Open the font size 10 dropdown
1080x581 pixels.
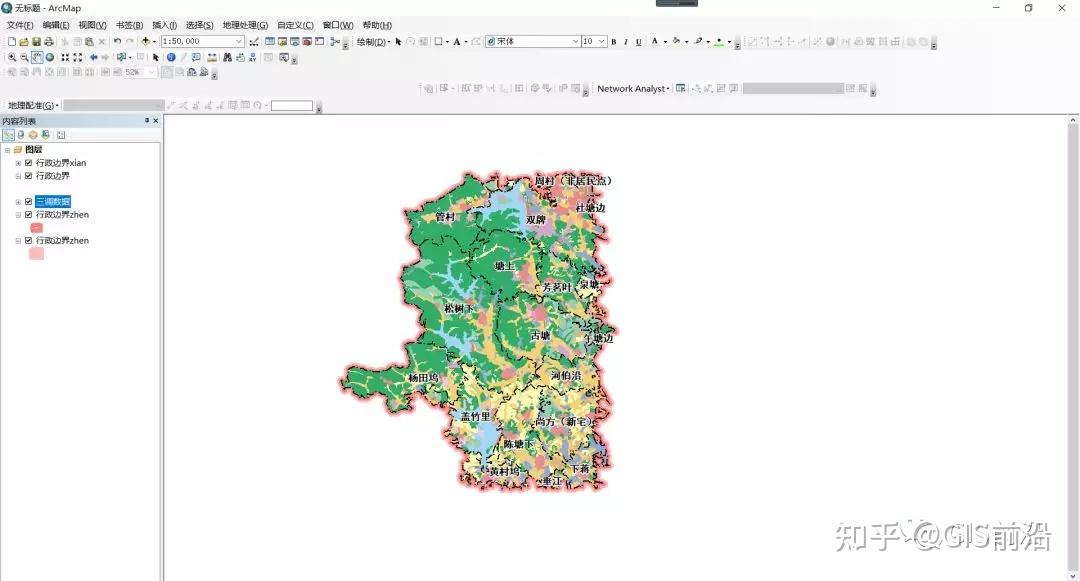tap(602, 41)
